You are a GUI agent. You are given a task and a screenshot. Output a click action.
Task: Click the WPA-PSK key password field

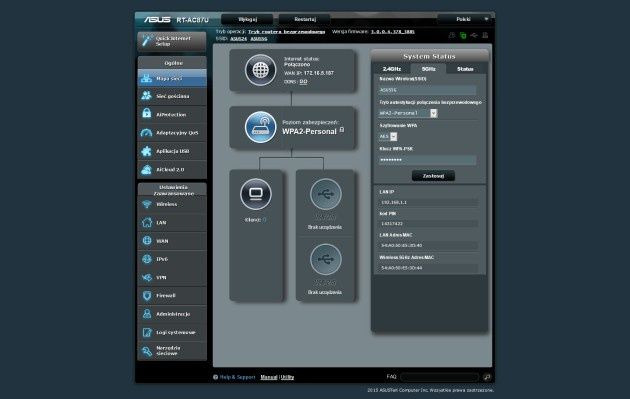(427, 160)
